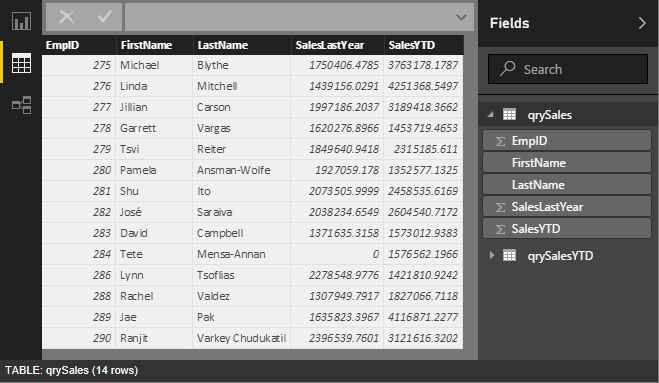Click the Fields Search box
The image size is (659, 383).
pos(568,69)
